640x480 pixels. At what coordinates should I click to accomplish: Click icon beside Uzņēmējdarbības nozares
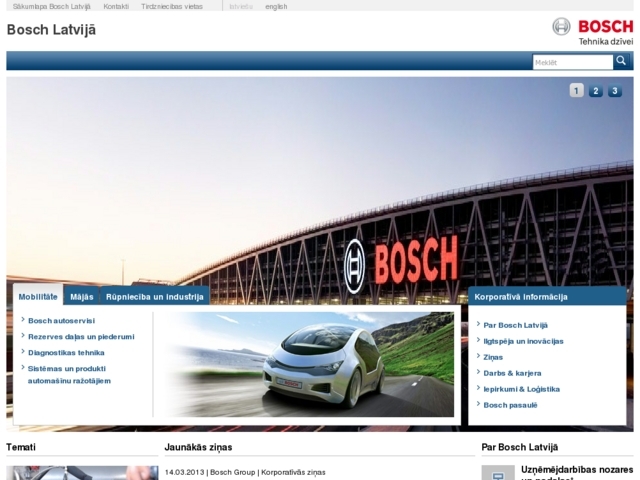point(498,473)
